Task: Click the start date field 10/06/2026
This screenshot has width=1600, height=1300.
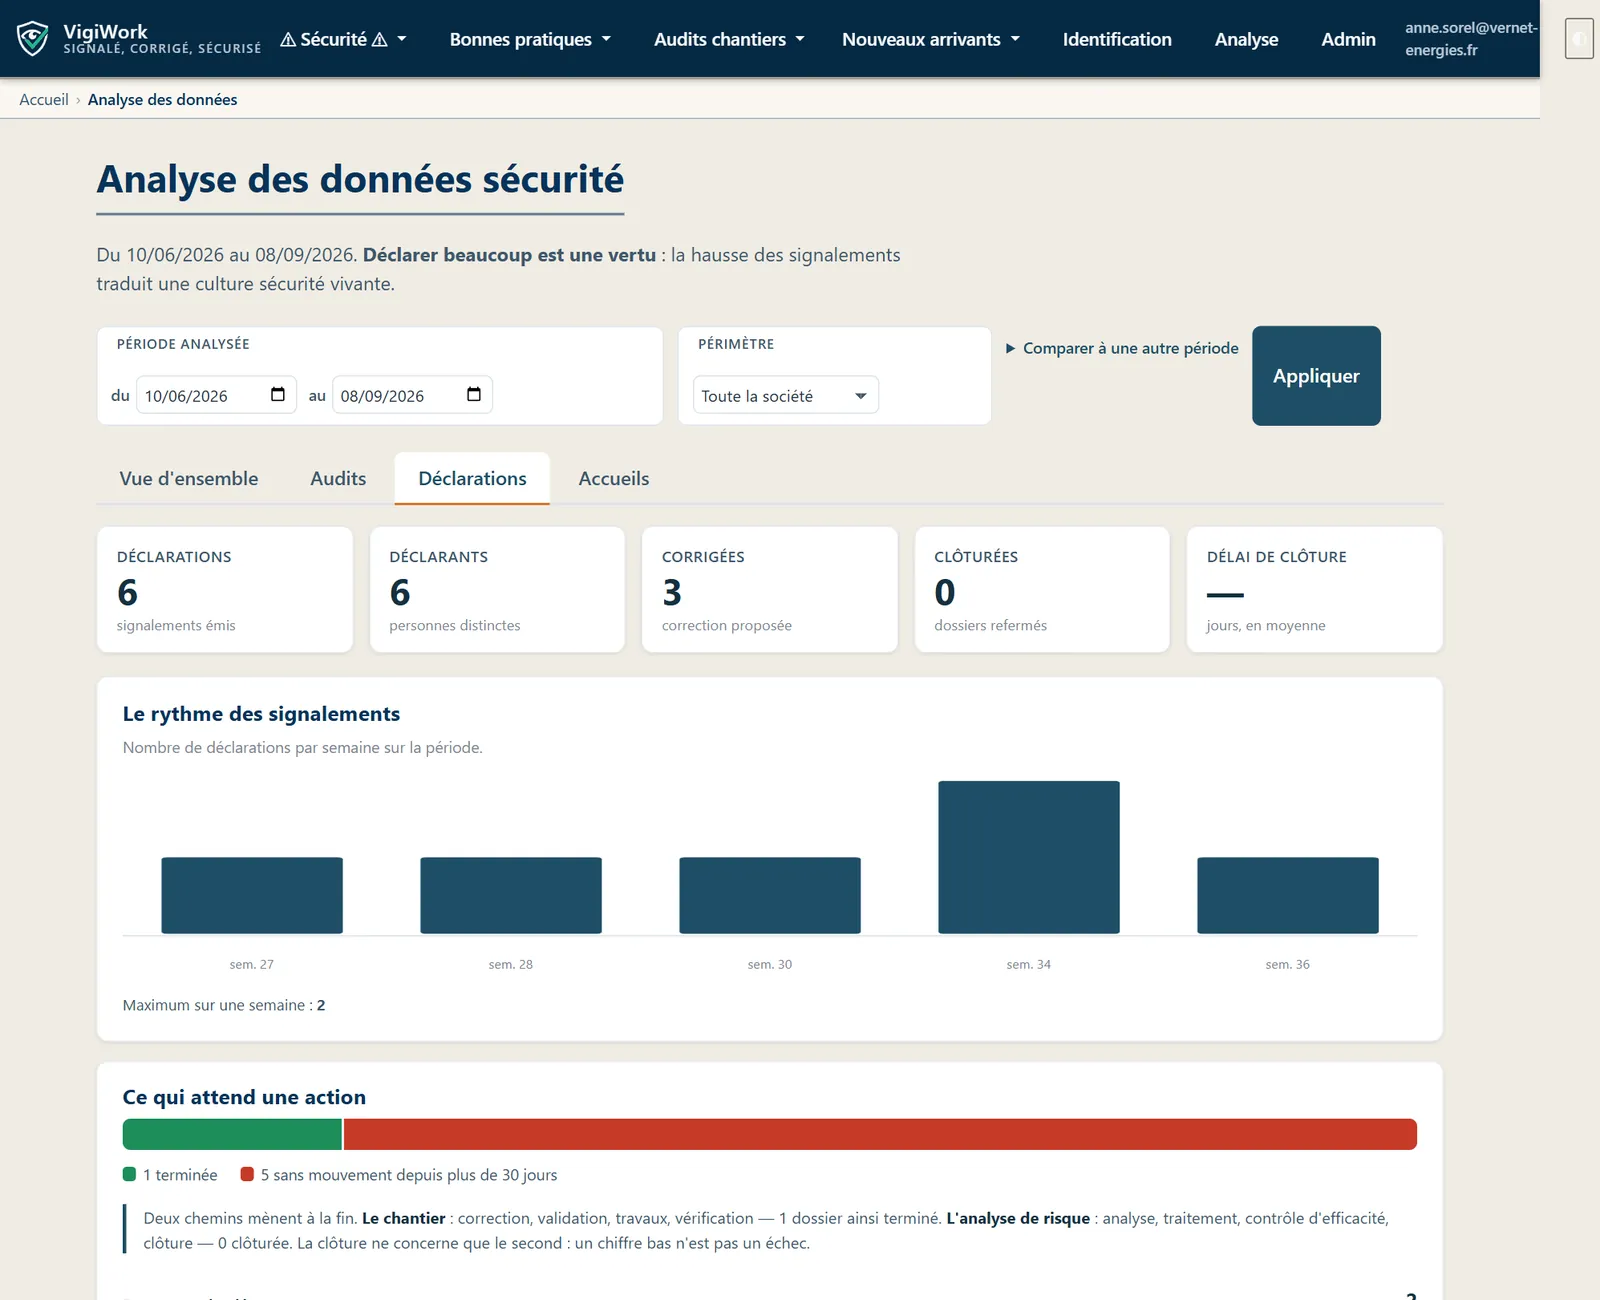Action: (x=216, y=395)
